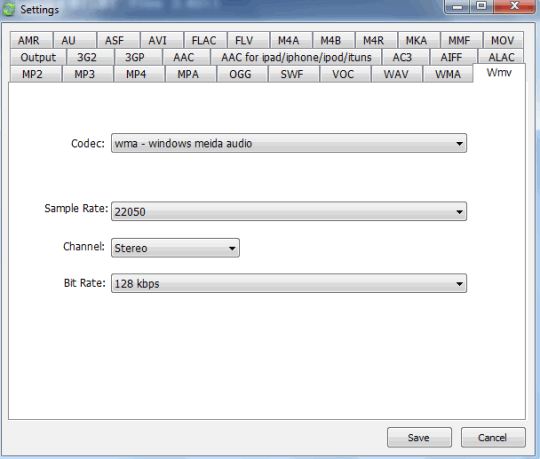The height and width of the screenshot is (459, 540).
Task: Open the FLAC settings tab
Action: (205, 40)
